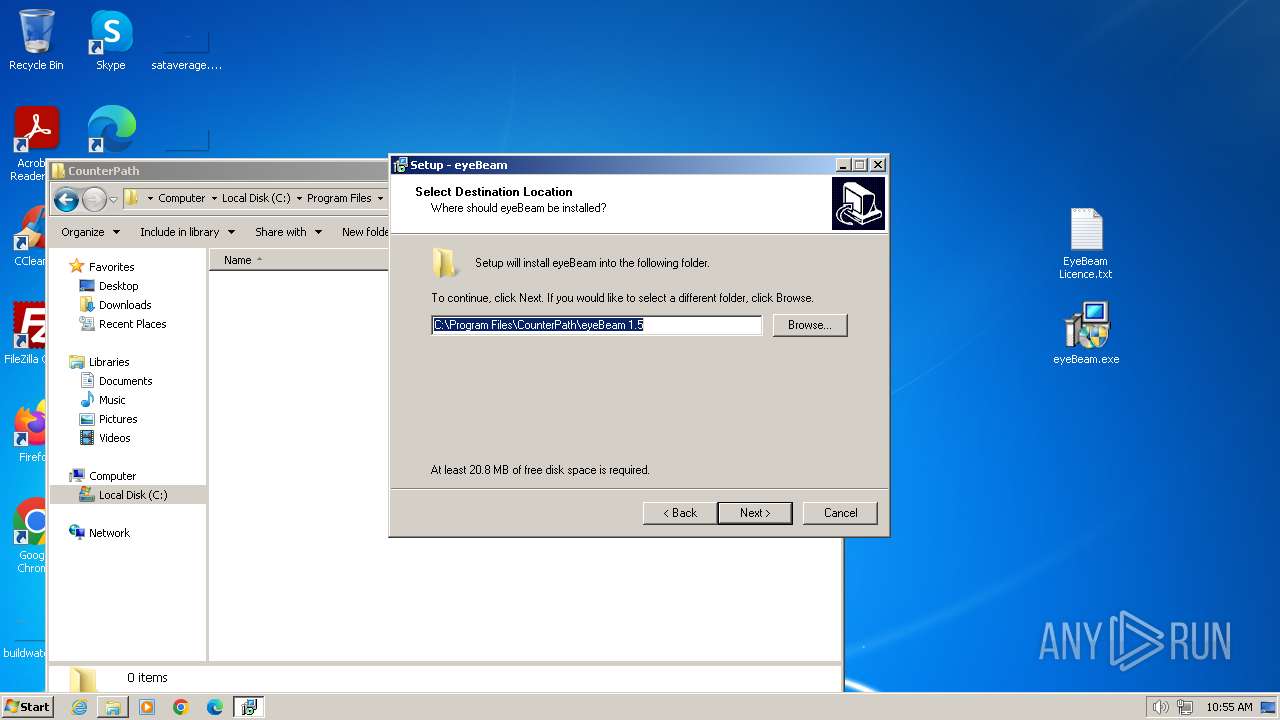The image size is (1280, 720).
Task: Open the Firefox desktop shortcut
Action: [30, 432]
